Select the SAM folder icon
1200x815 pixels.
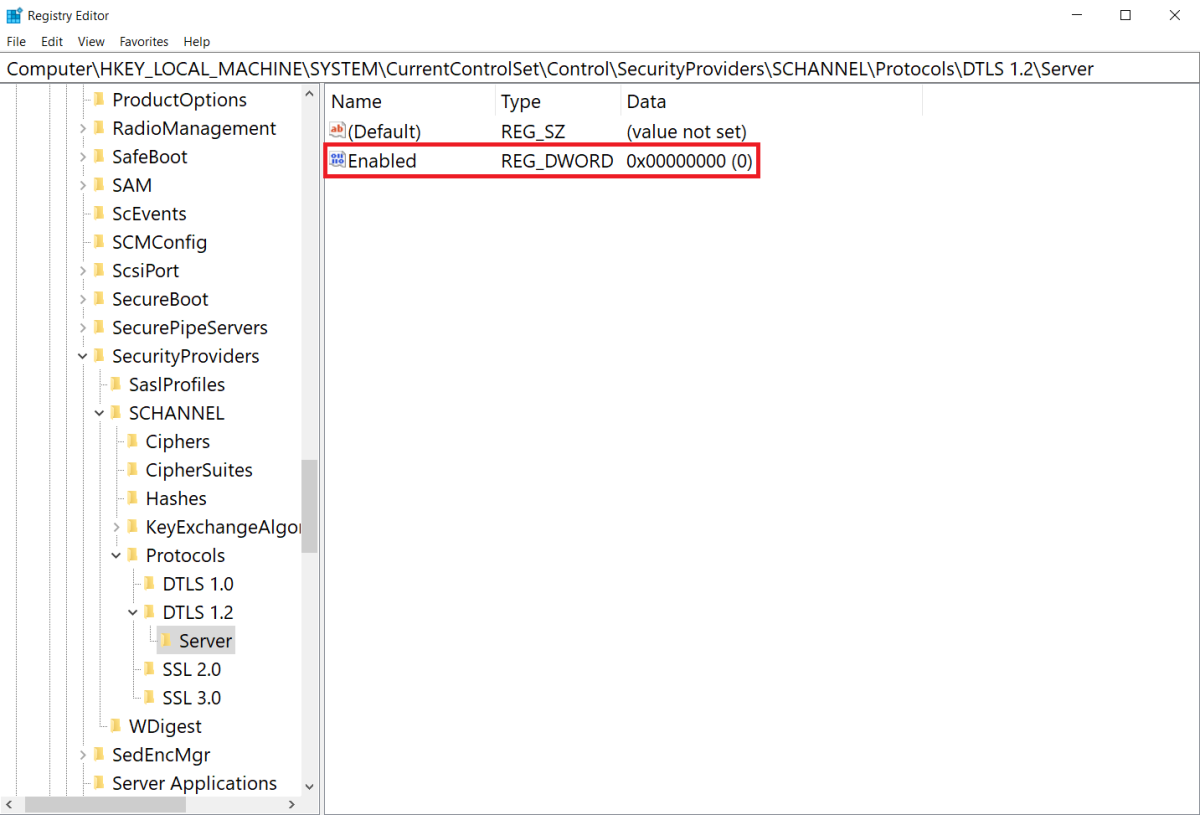[x=99, y=185]
